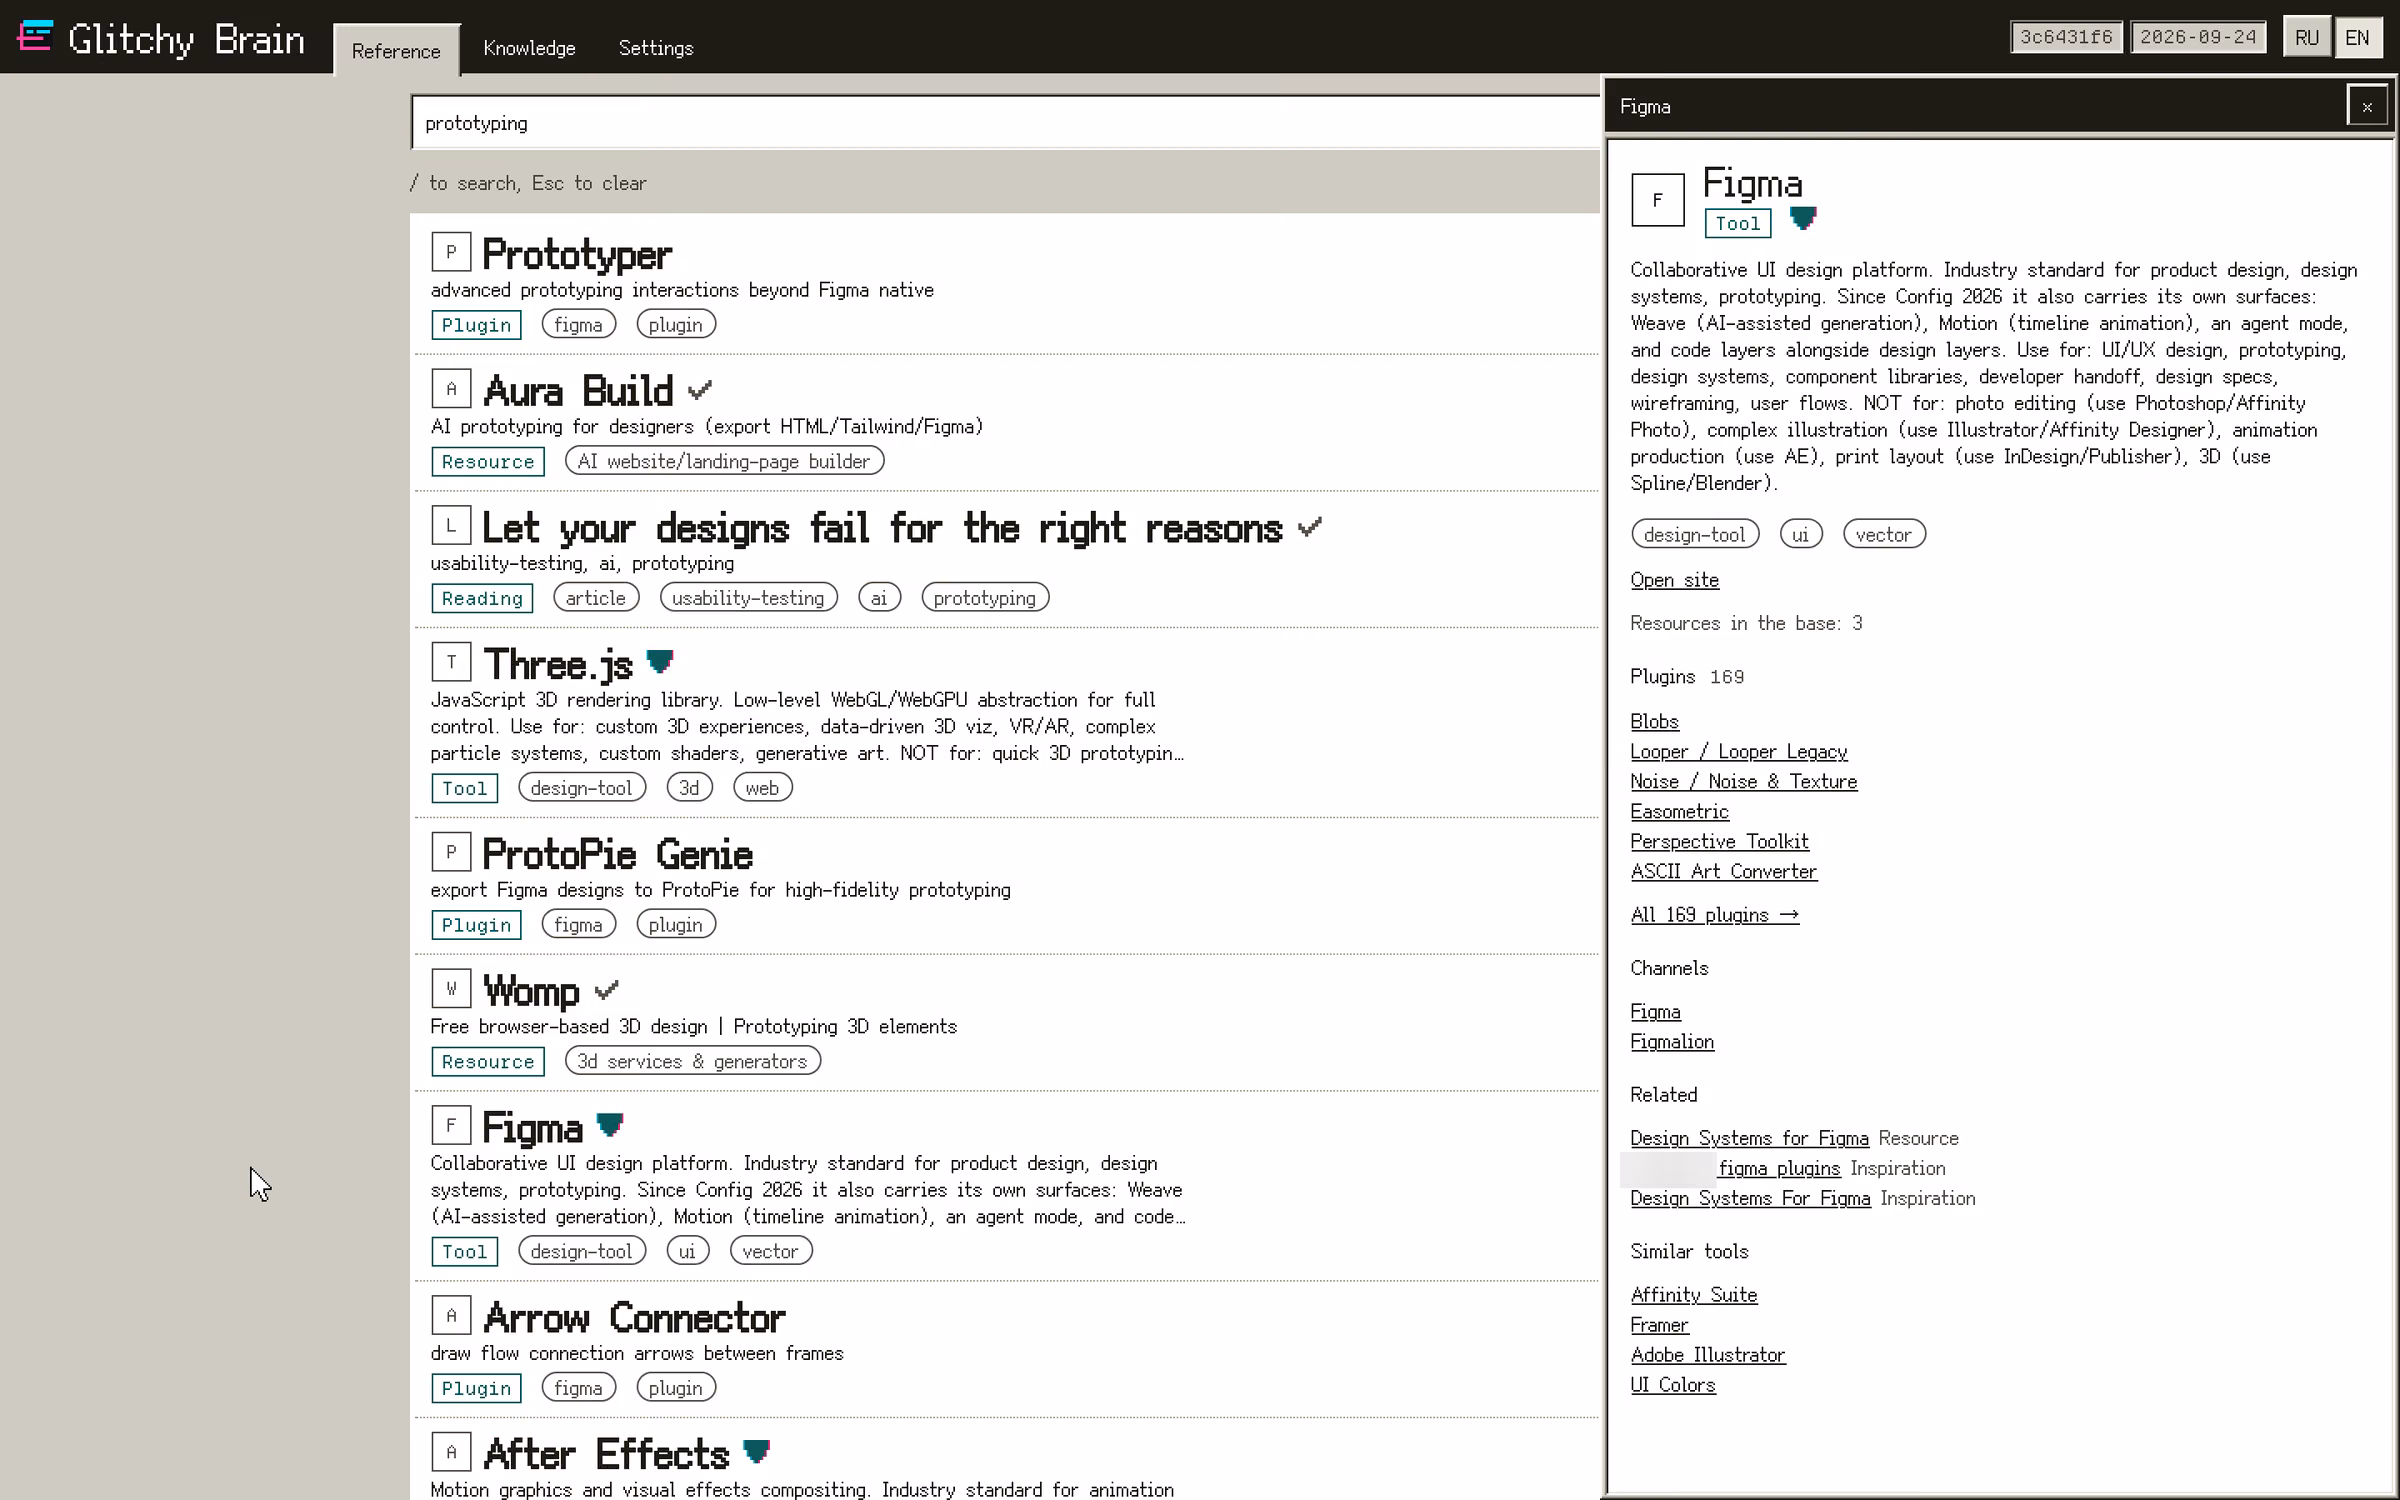Click the L icon of Let your designs fail

(x=451, y=525)
